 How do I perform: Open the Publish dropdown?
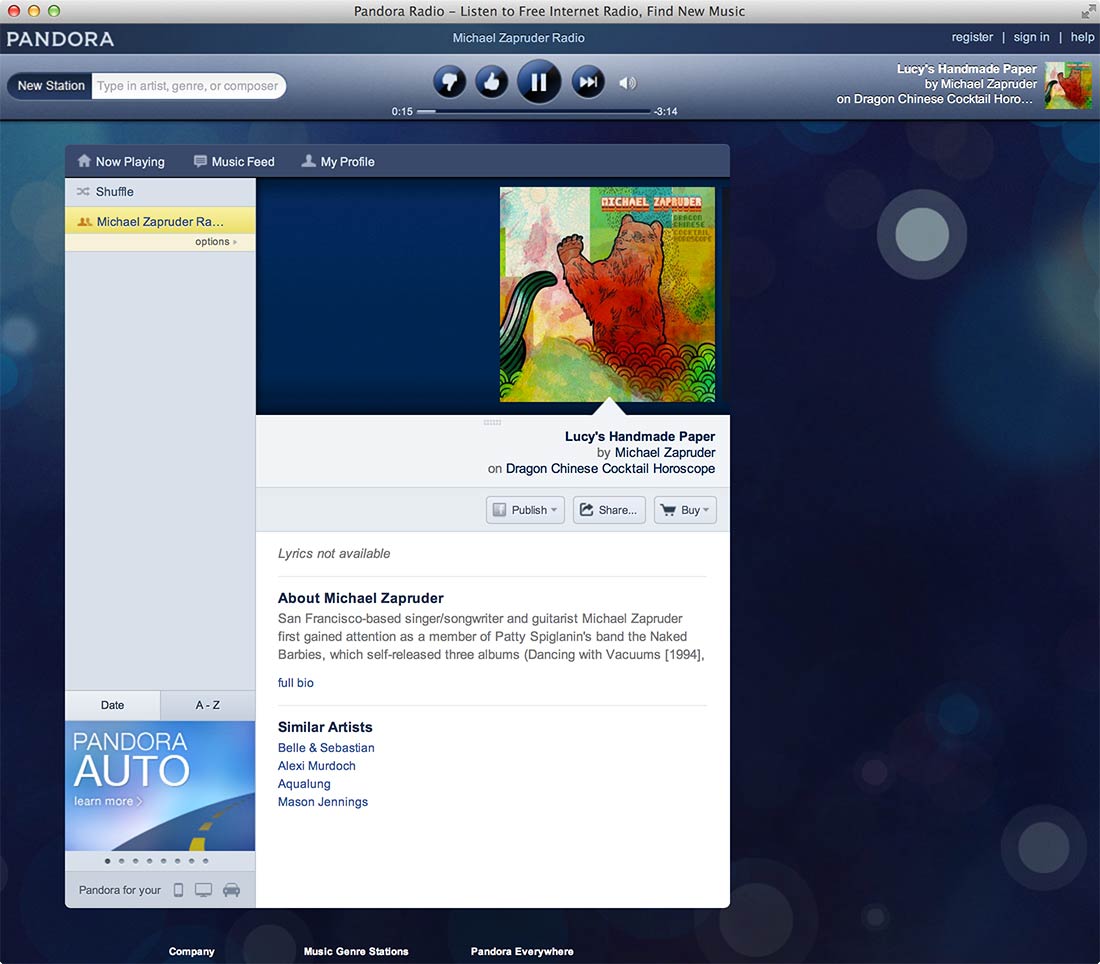525,510
